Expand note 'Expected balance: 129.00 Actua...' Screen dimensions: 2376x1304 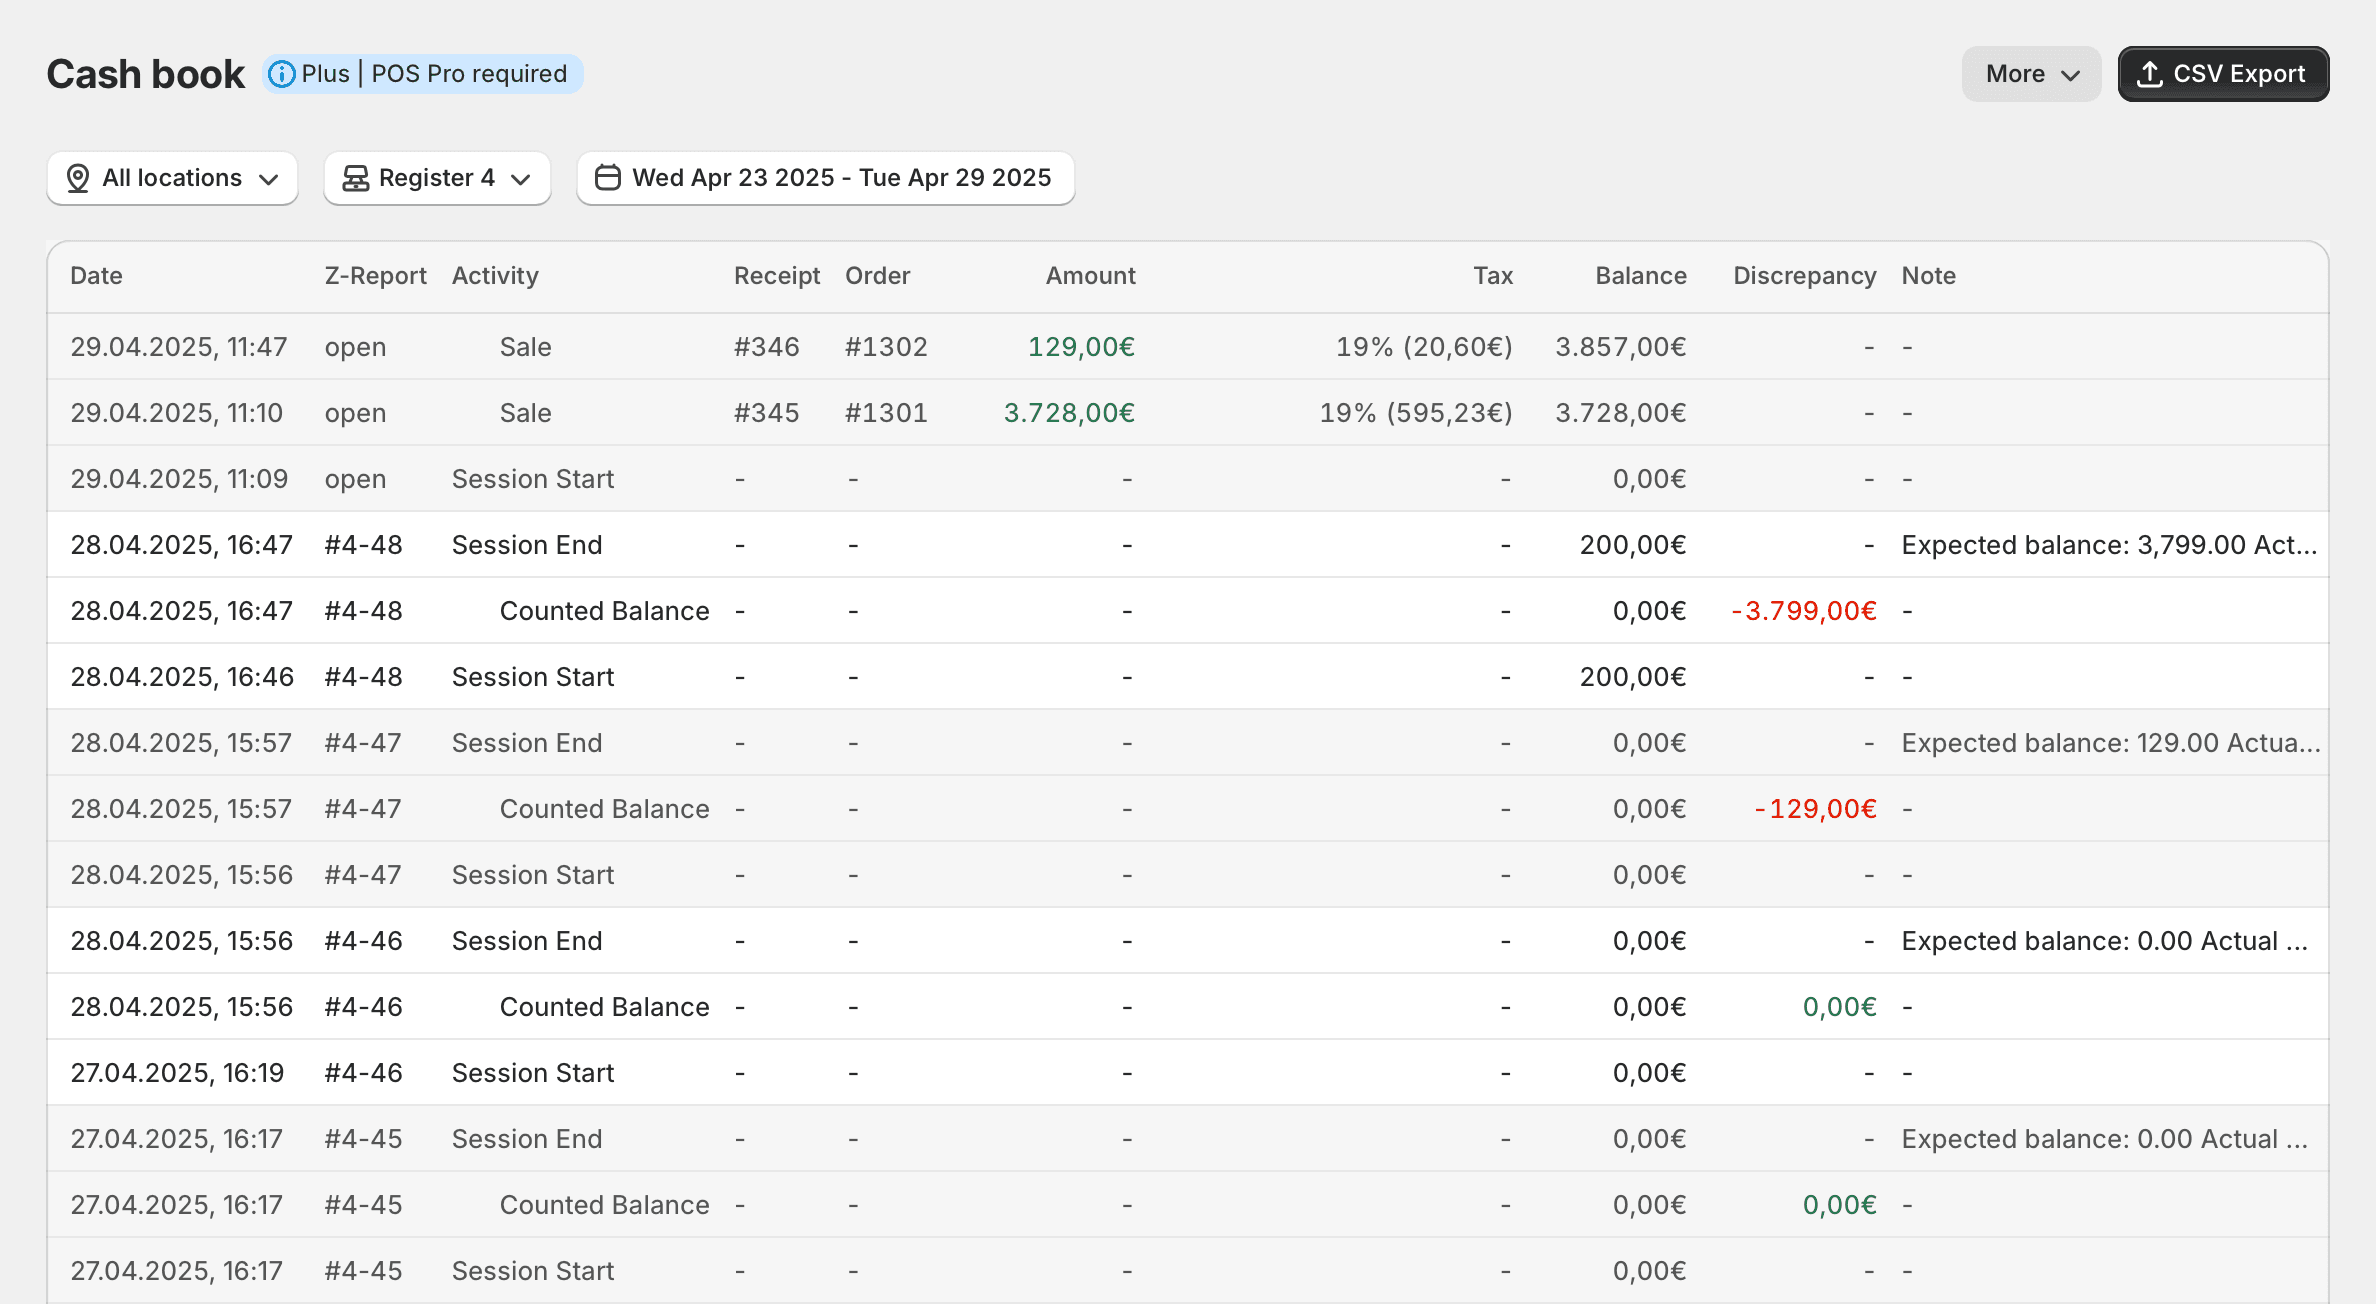[2110, 743]
